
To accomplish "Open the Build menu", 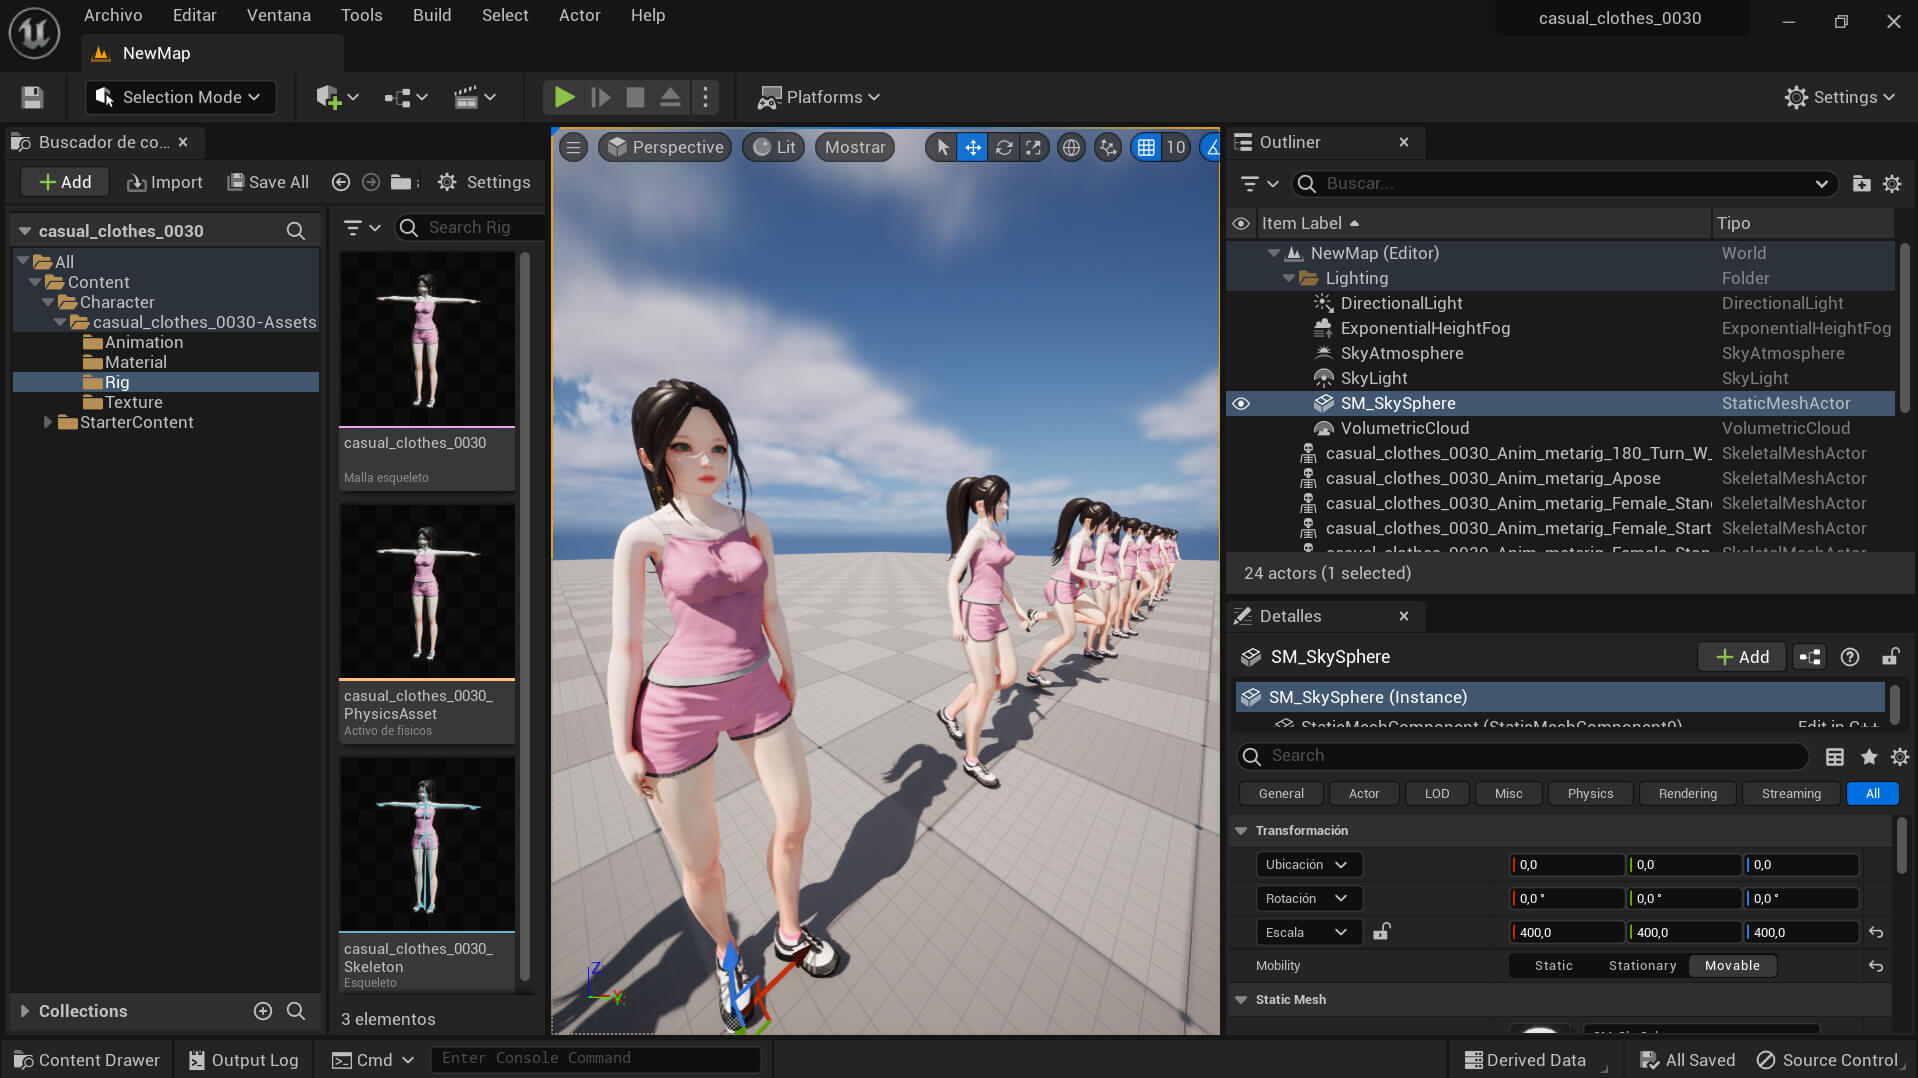I will point(432,15).
